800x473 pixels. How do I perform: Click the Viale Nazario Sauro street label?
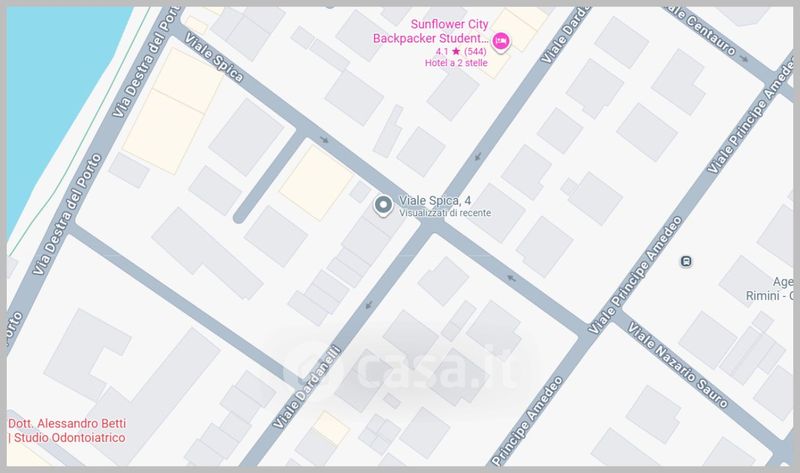point(677,364)
